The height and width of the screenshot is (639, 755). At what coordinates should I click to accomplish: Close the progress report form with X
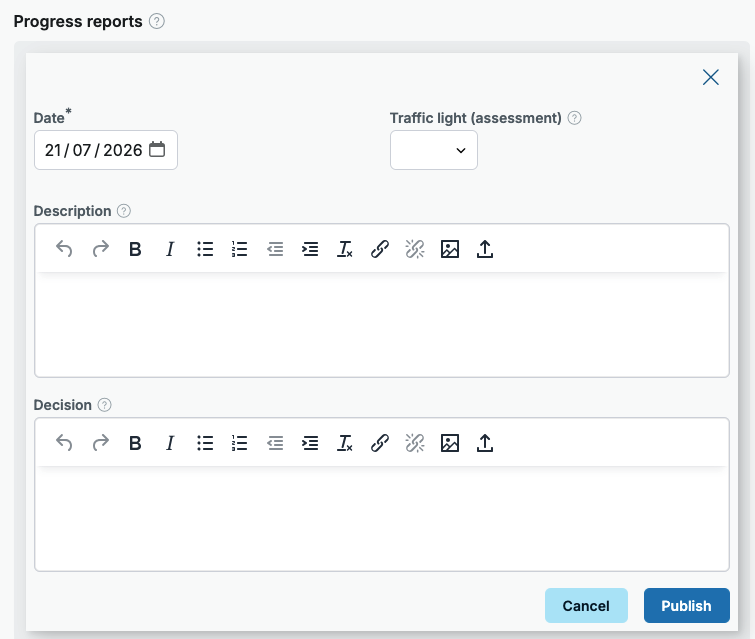(711, 77)
